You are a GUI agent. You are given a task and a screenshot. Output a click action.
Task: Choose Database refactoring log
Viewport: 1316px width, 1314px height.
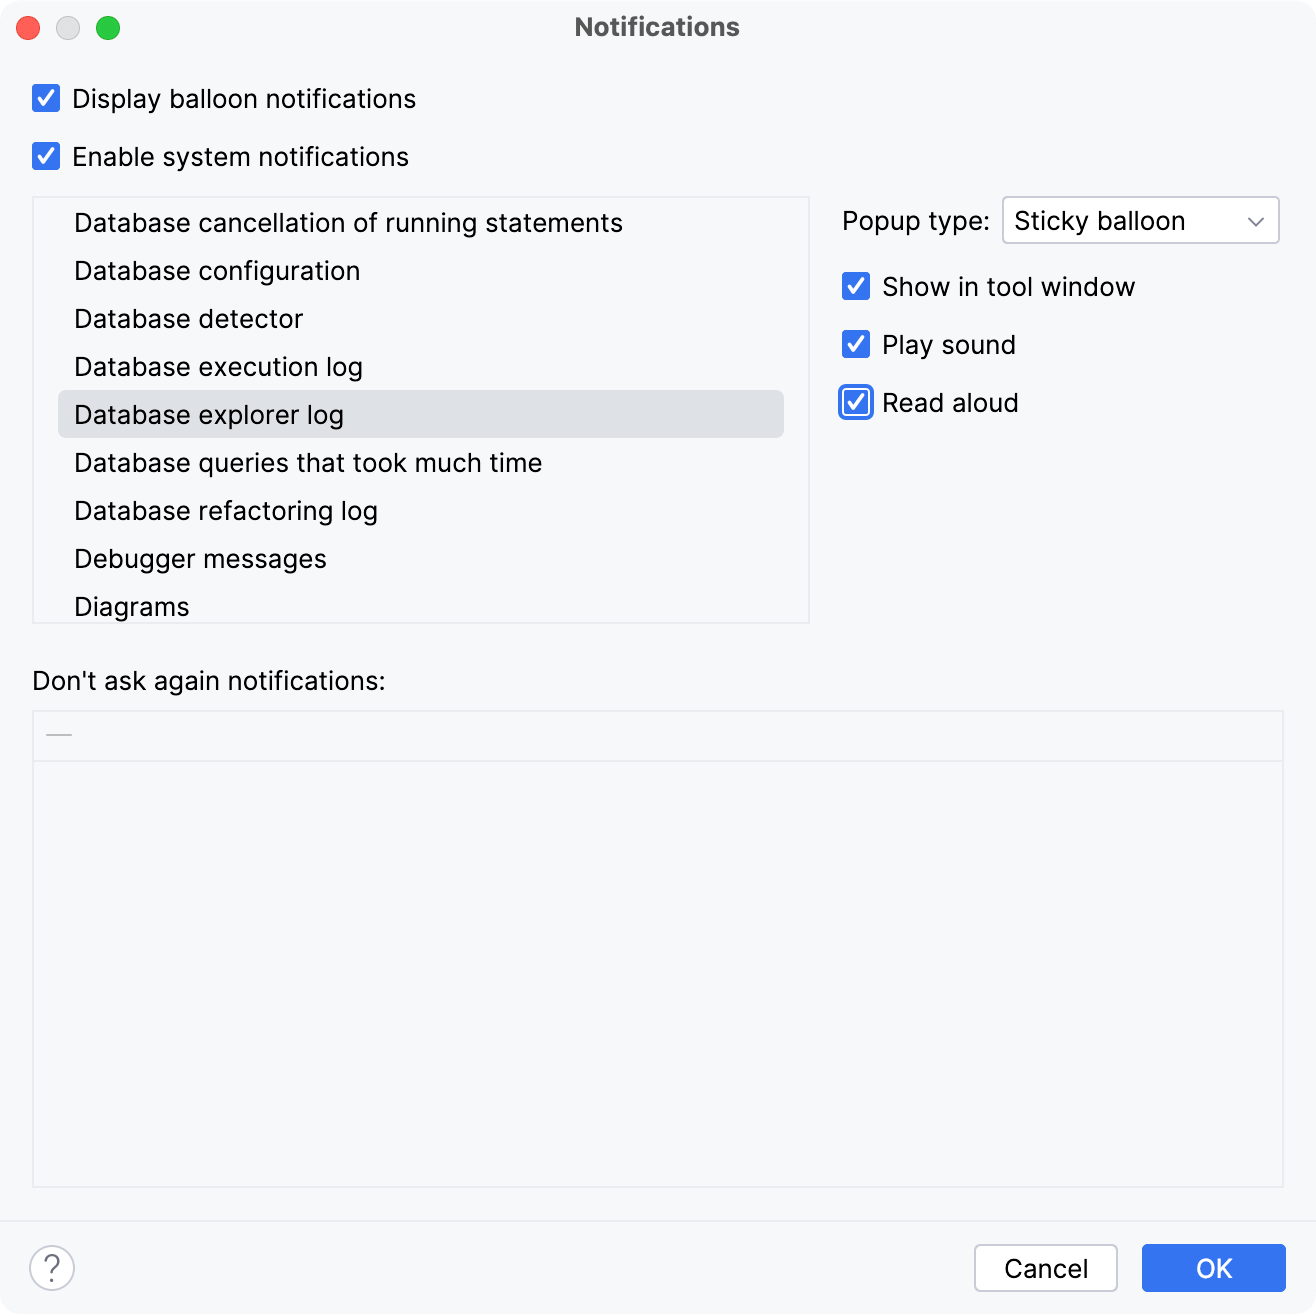pyautogui.click(x=226, y=510)
